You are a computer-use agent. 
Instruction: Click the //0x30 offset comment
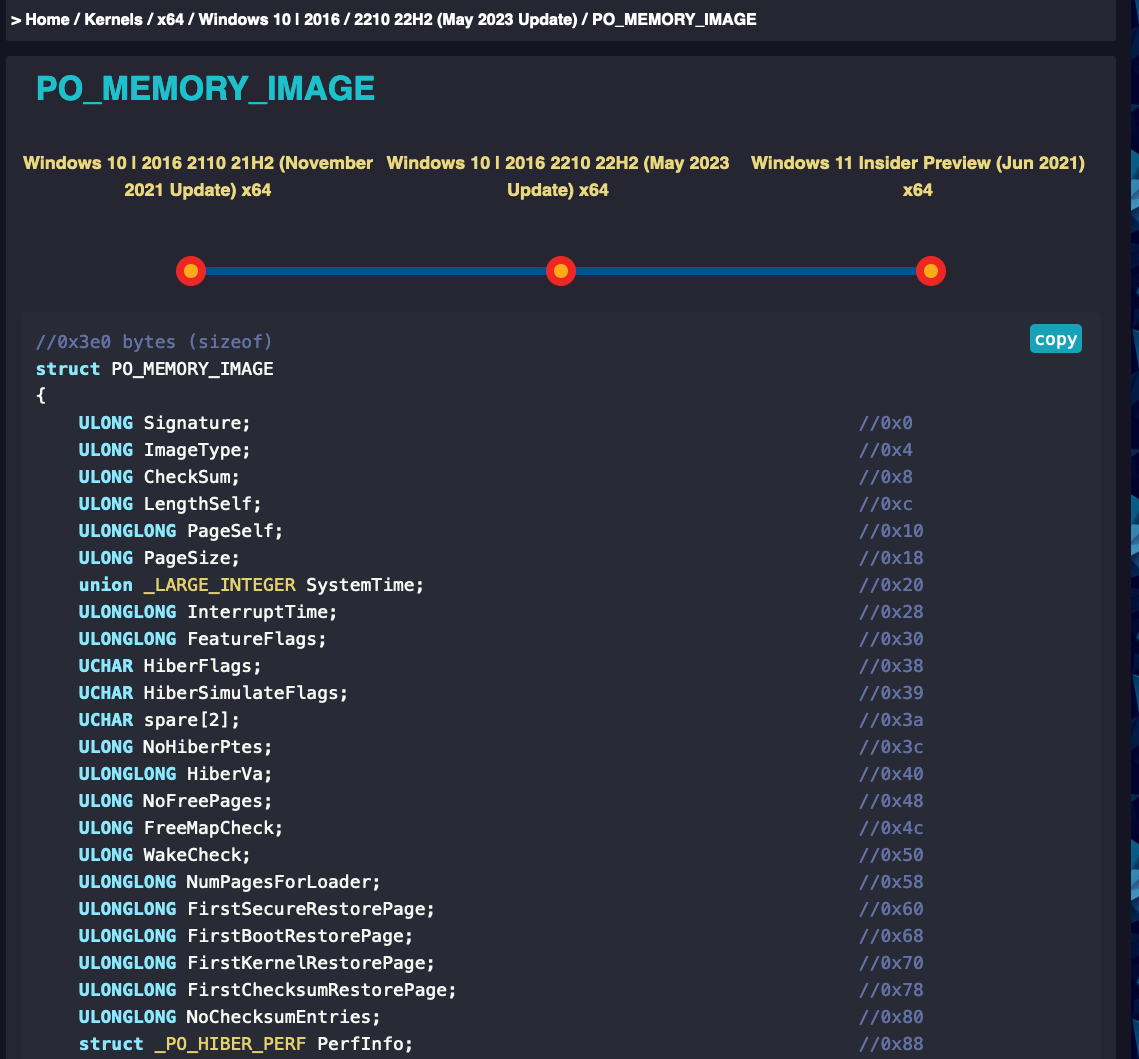pos(891,638)
